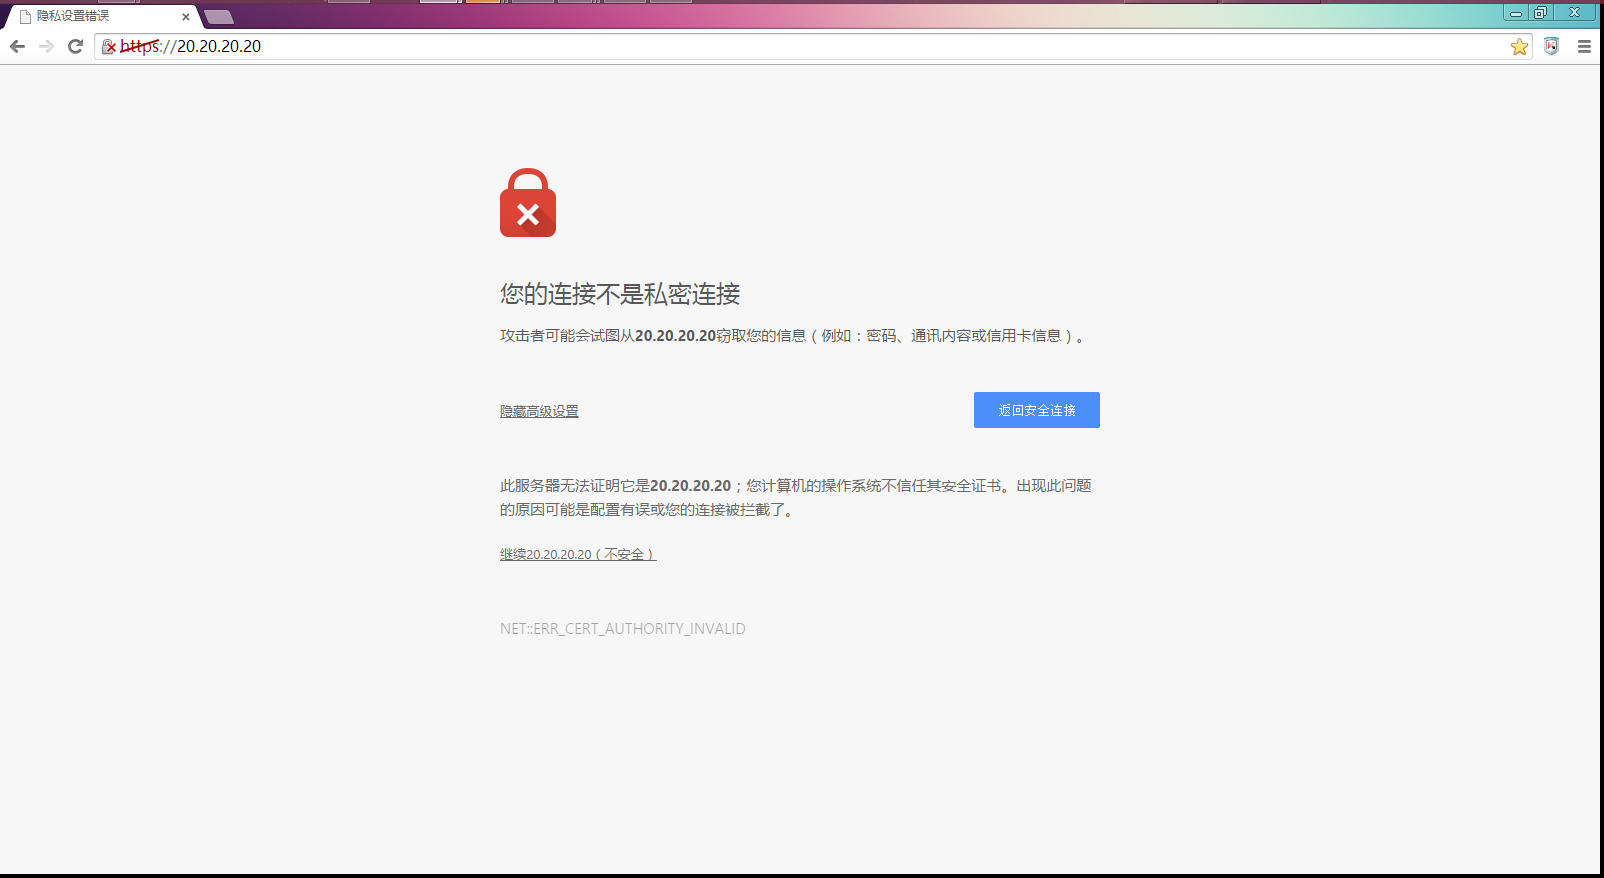Minimize the browser window
Image resolution: width=1604 pixels, height=878 pixels.
(1516, 13)
